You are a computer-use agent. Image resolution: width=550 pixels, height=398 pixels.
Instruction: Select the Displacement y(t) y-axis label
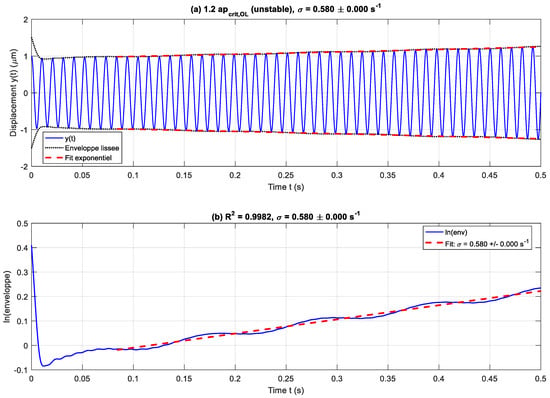pyautogui.click(x=13, y=93)
